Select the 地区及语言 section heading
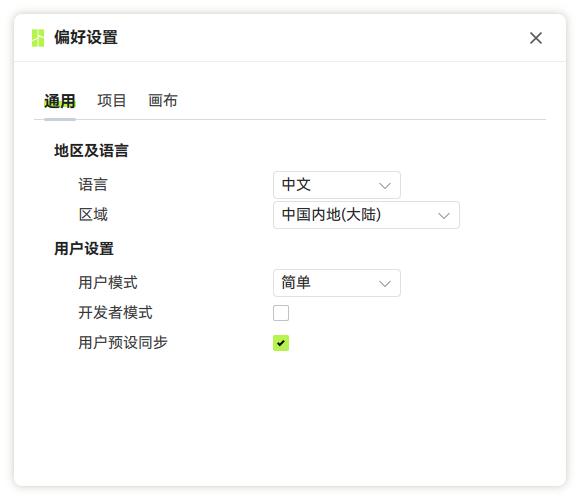This screenshot has height=500, width=580. 91,151
